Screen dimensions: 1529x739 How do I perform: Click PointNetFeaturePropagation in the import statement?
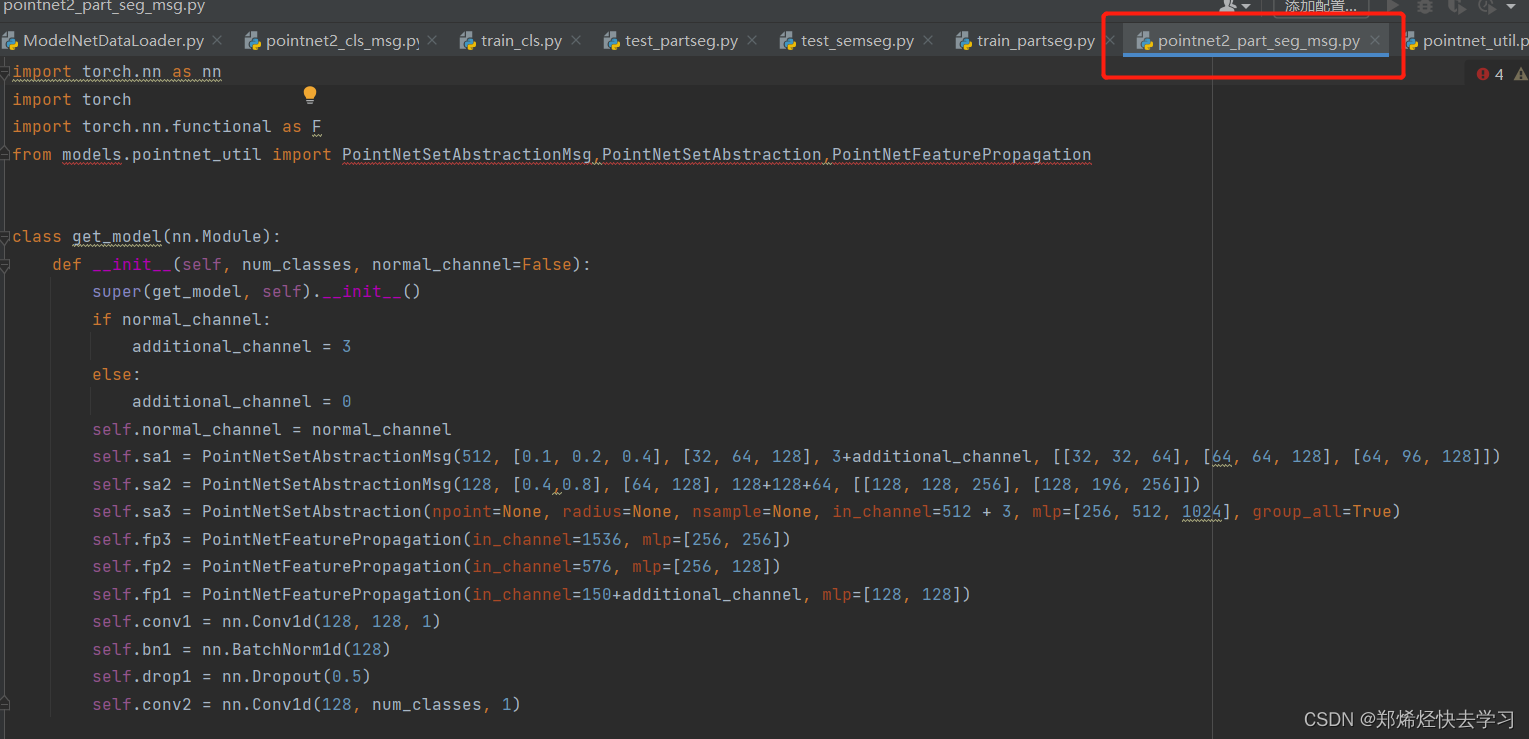coord(962,154)
